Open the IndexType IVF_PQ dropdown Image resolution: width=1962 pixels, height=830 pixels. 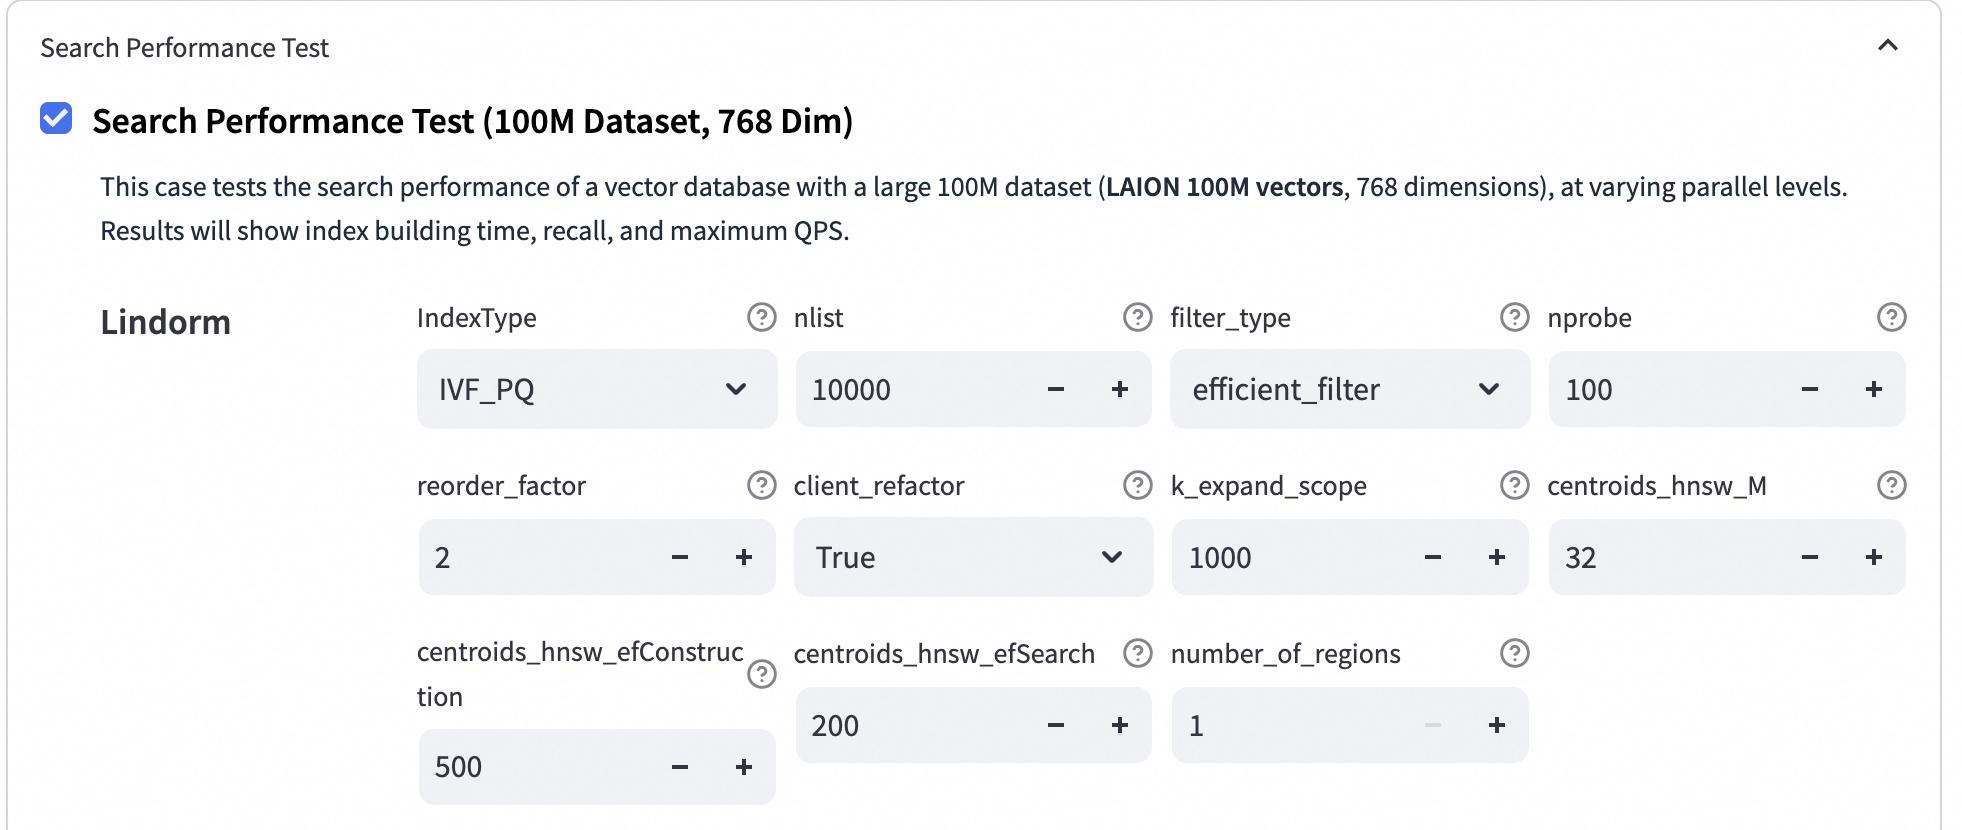coord(596,389)
